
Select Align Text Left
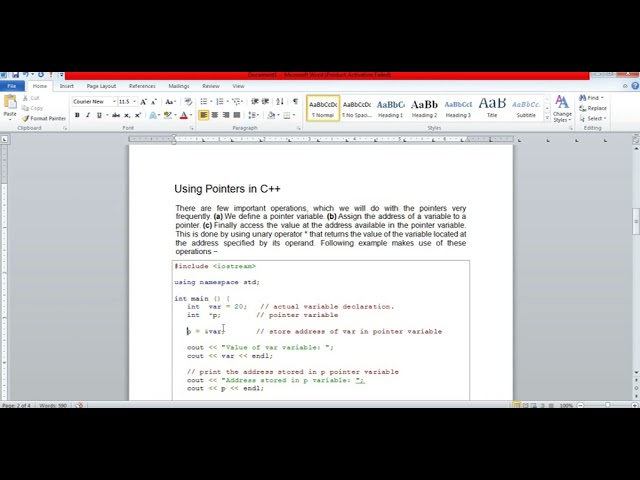(204, 115)
